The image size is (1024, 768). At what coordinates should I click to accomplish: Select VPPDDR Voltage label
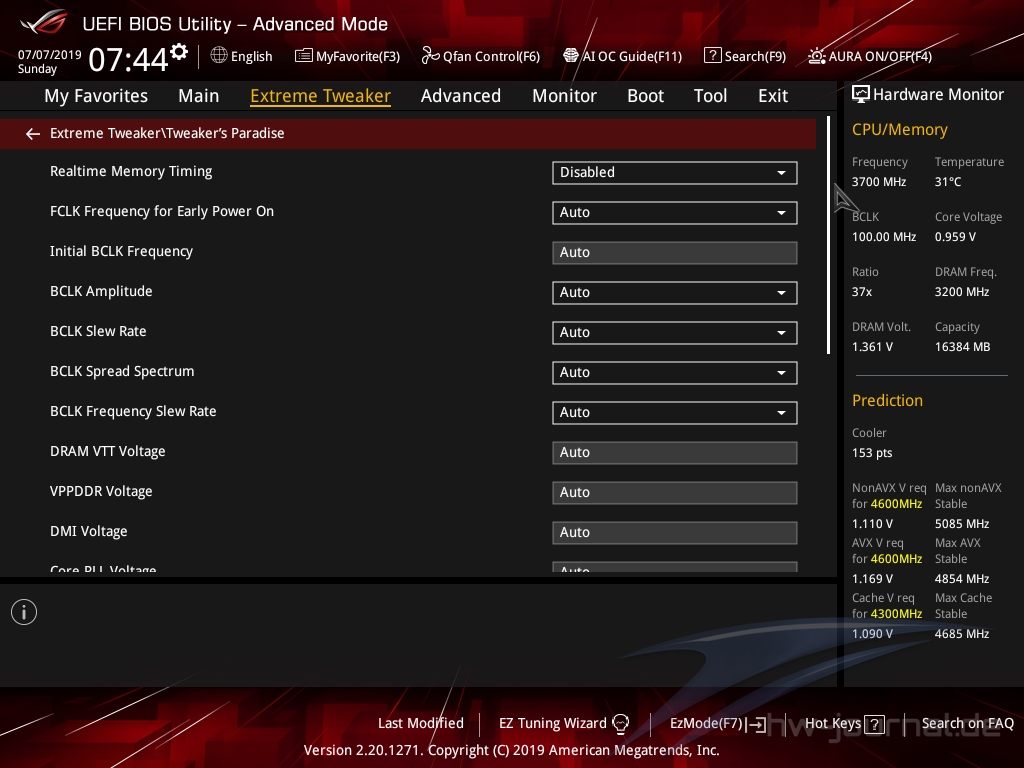[x=101, y=491]
